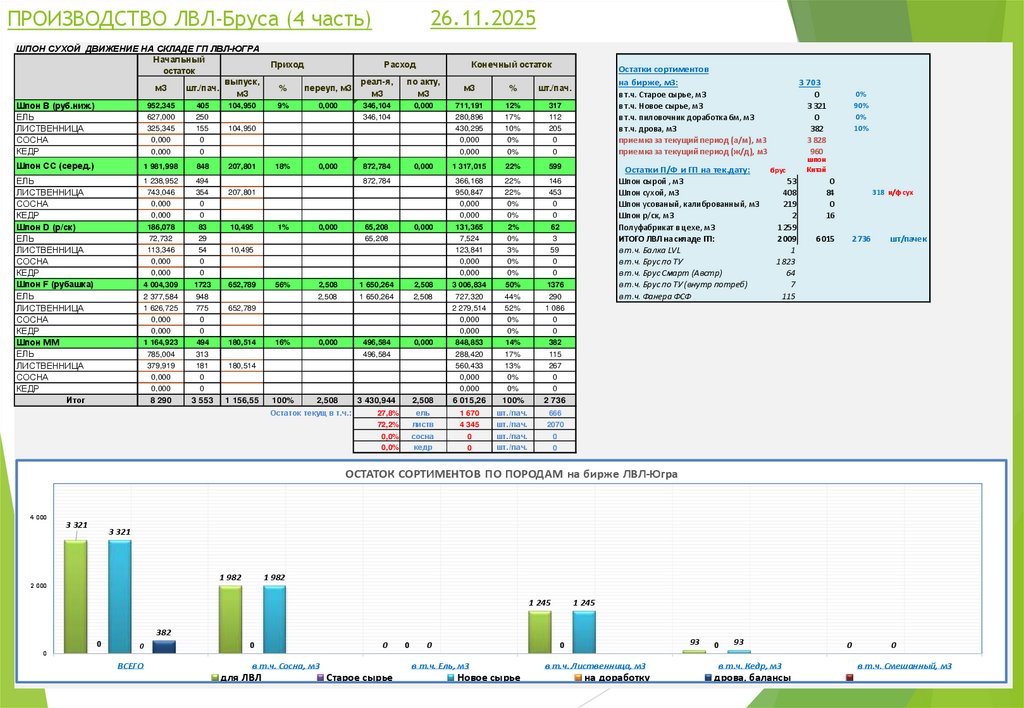Screen dimensions: 1024x708
Task: Click cell 1 164,923 in Шпон ММ row
Action: tap(160, 342)
